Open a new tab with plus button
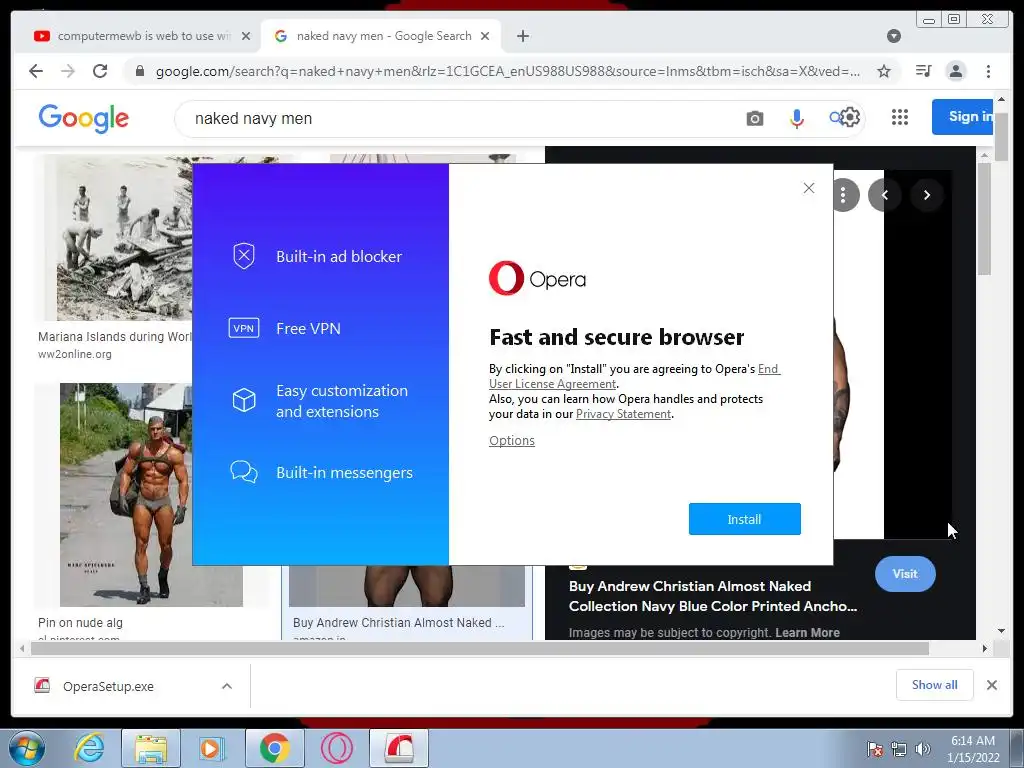 [522, 36]
